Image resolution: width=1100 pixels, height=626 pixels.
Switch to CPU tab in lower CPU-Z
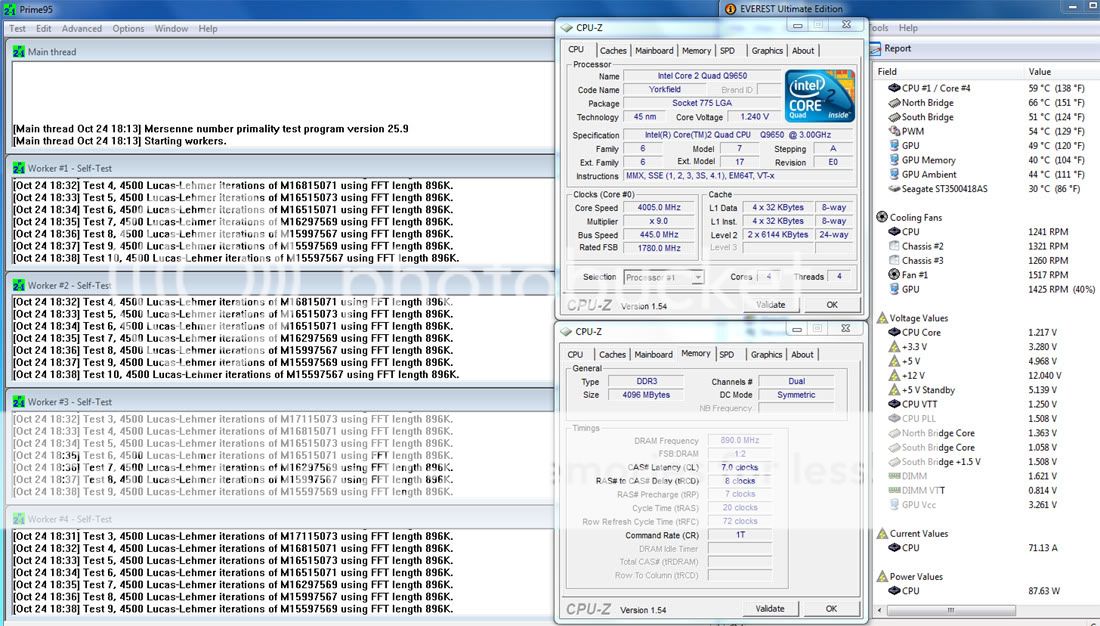pos(575,354)
